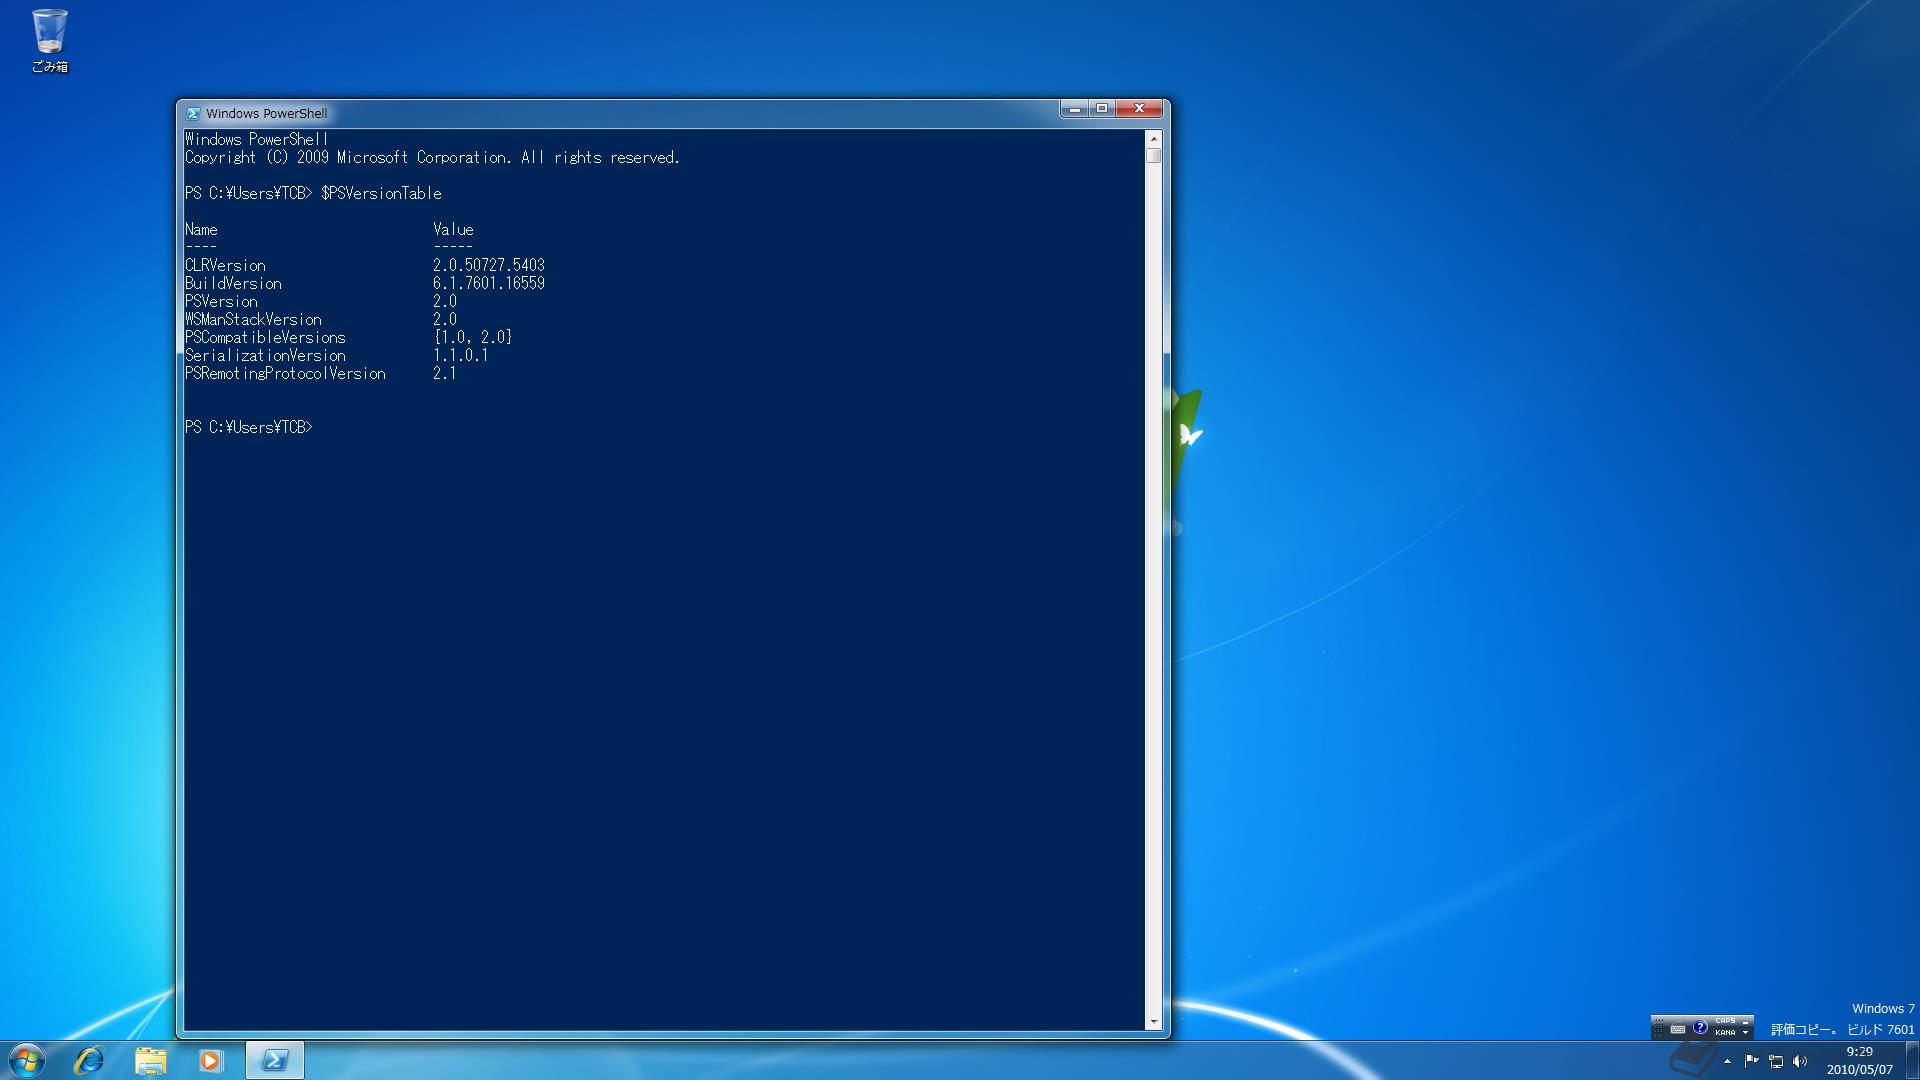Click the $PSVersionTable command text
1920x1080 pixels.
coord(381,194)
